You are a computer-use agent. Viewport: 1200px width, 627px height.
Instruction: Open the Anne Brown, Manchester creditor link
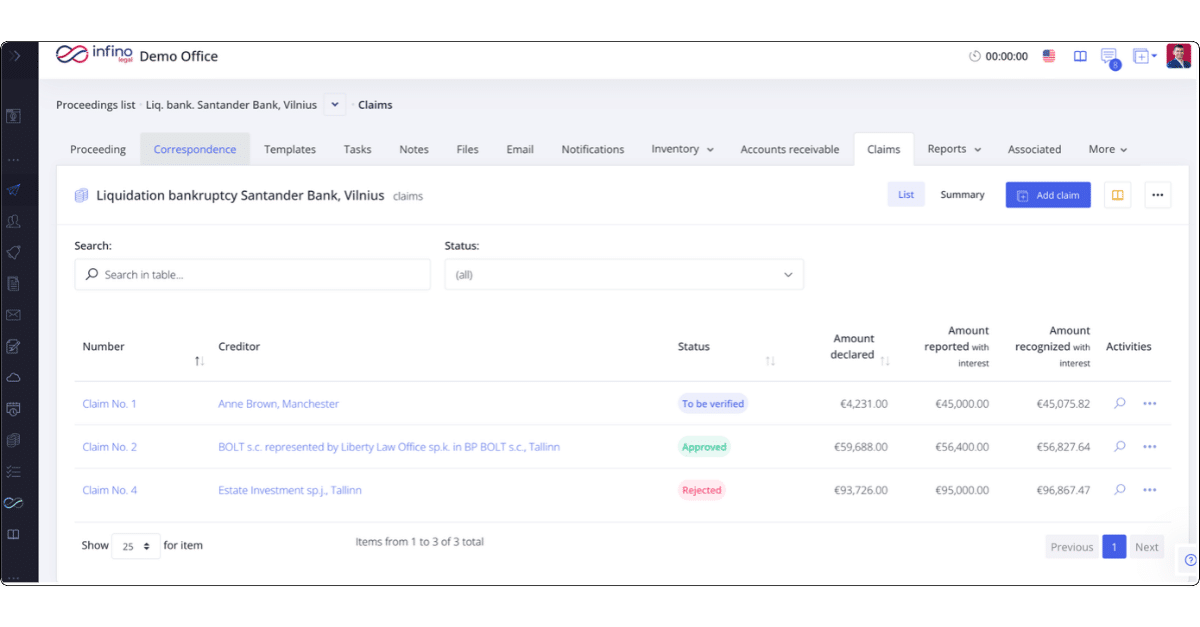tap(278, 404)
